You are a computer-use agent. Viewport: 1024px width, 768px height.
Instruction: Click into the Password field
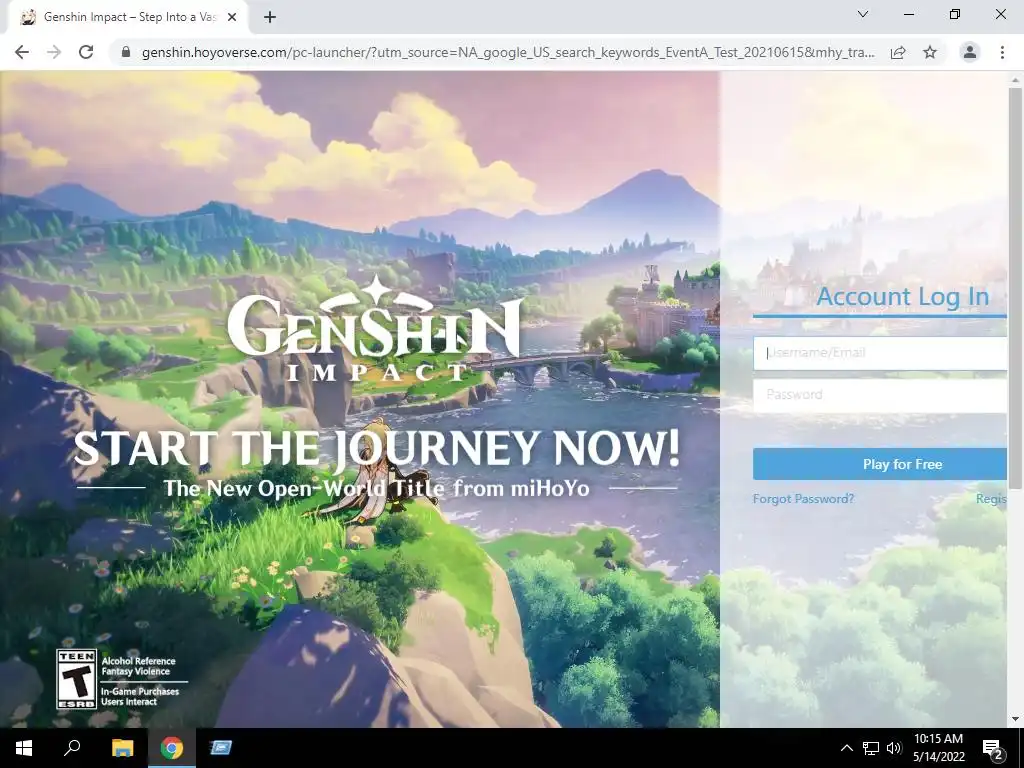(x=880, y=395)
